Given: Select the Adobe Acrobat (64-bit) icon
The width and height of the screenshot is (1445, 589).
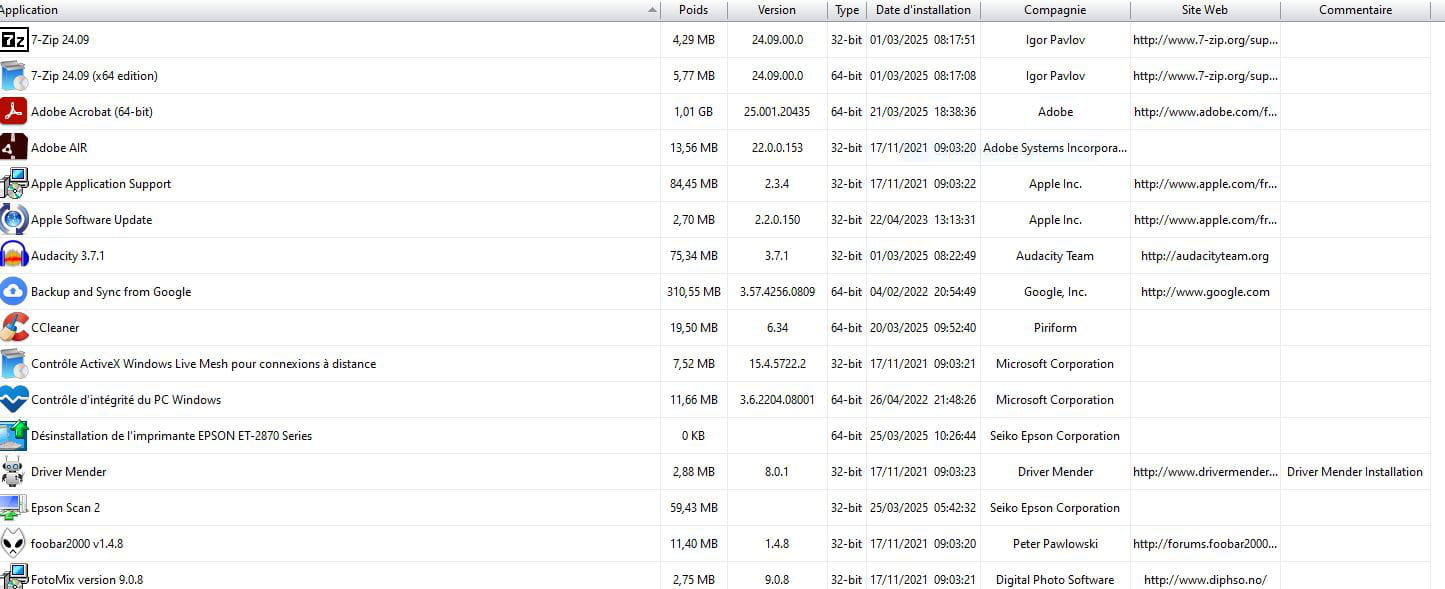Looking at the screenshot, I should click(14, 112).
